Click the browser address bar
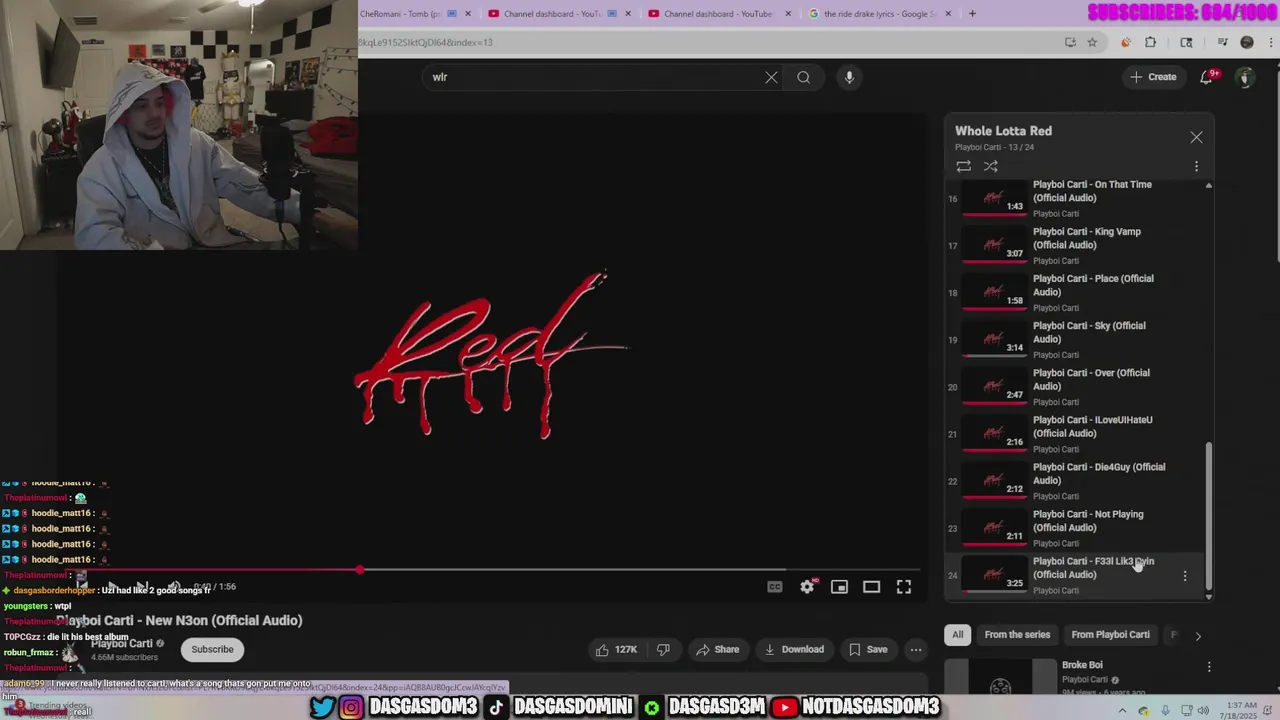 pyautogui.click(x=730, y=42)
